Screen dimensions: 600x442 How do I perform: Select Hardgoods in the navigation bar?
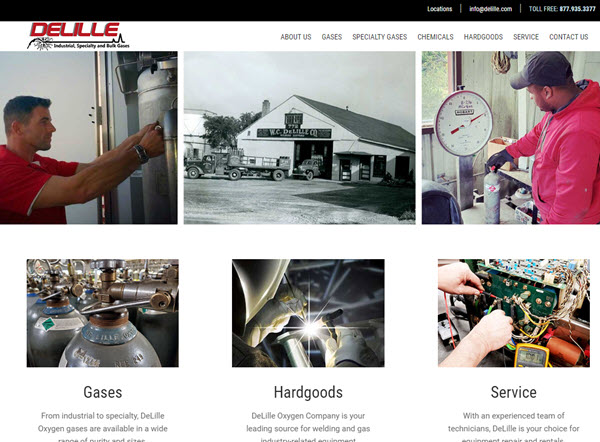point(483,37)
